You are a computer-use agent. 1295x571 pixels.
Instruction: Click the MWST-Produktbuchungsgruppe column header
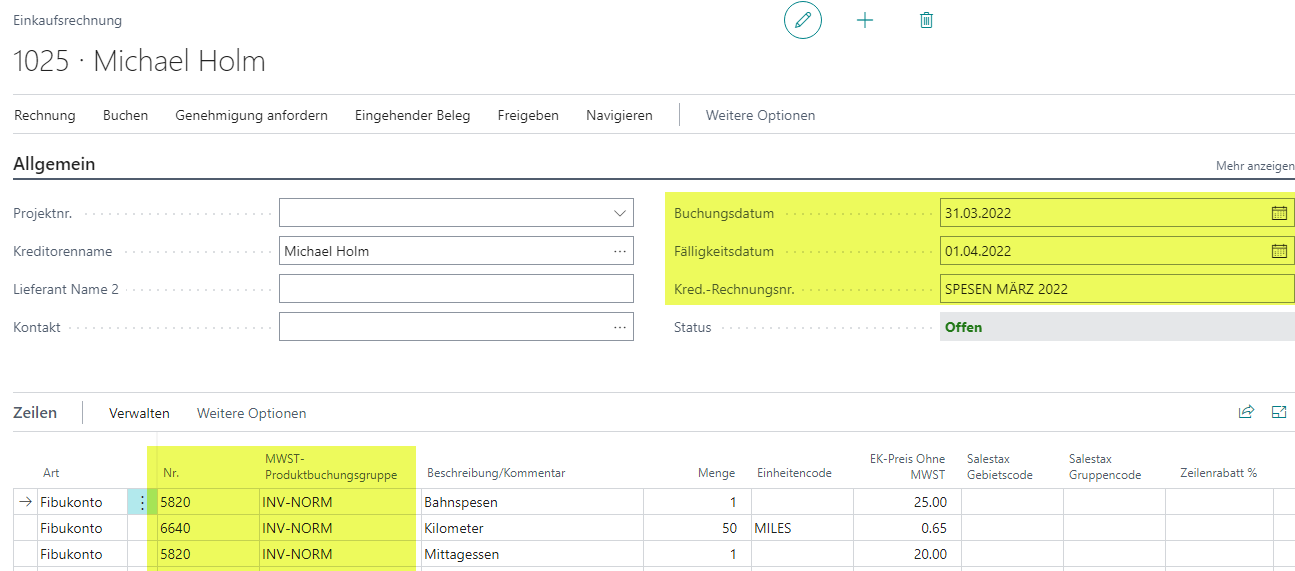pos(331,466)
